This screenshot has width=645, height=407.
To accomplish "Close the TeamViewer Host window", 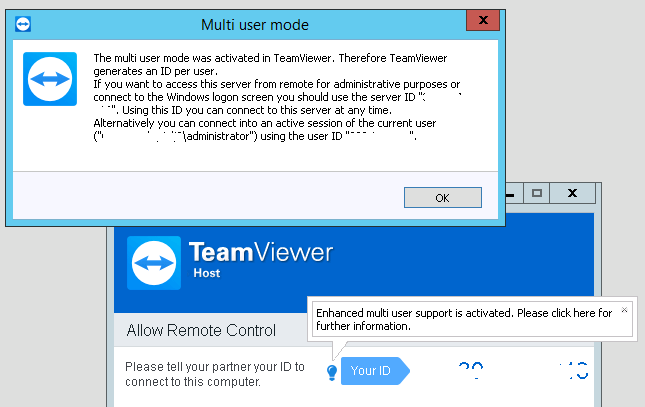I will pyautogui.click(x=572, y=193).
